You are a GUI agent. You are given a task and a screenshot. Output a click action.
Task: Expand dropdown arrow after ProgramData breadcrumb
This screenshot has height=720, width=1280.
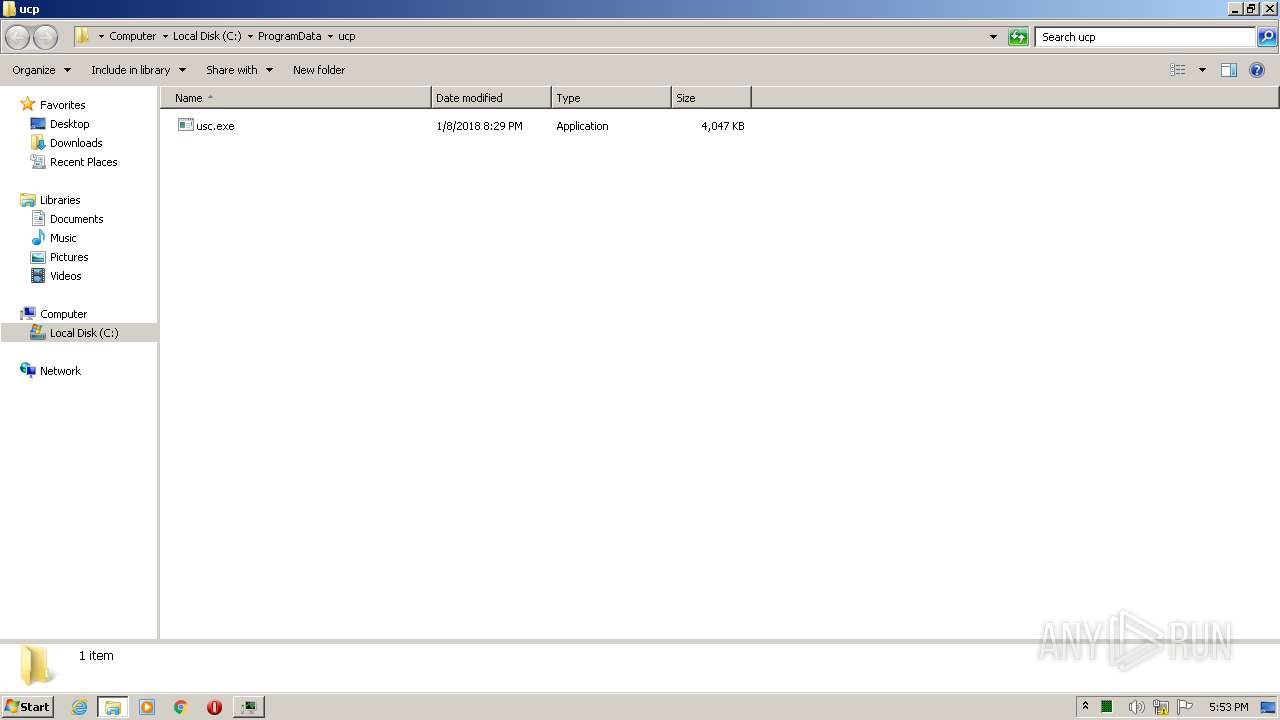(330, 36)
